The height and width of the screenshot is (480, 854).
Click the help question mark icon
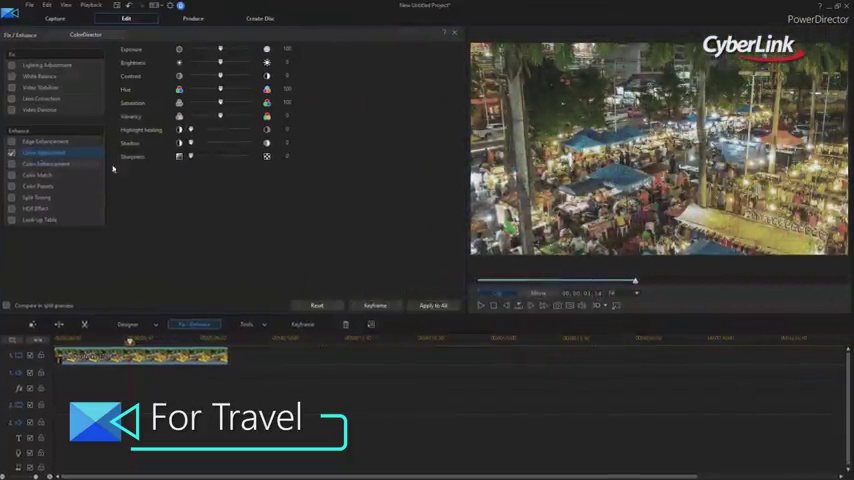[x=444, y=33]
